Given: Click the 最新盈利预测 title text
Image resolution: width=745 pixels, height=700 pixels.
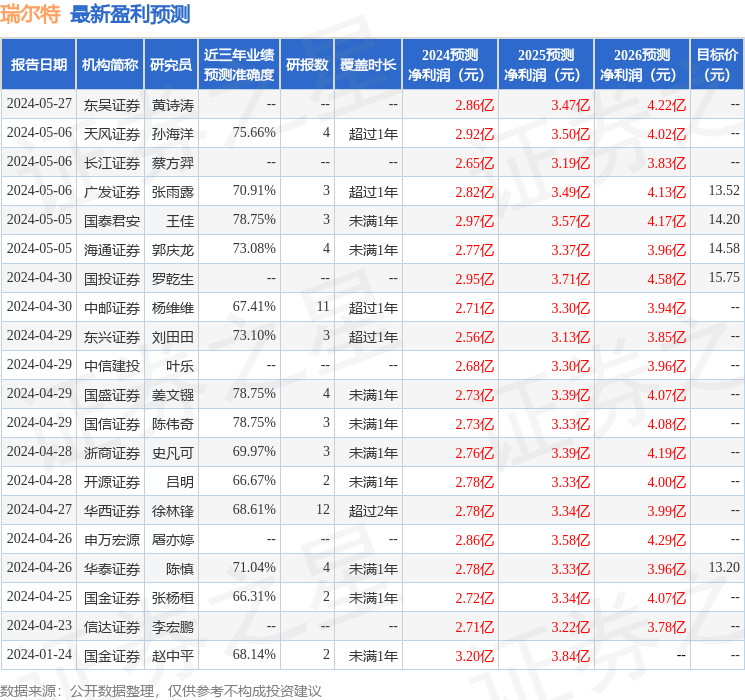Looking at the screenshot, I should pos(130,14).
